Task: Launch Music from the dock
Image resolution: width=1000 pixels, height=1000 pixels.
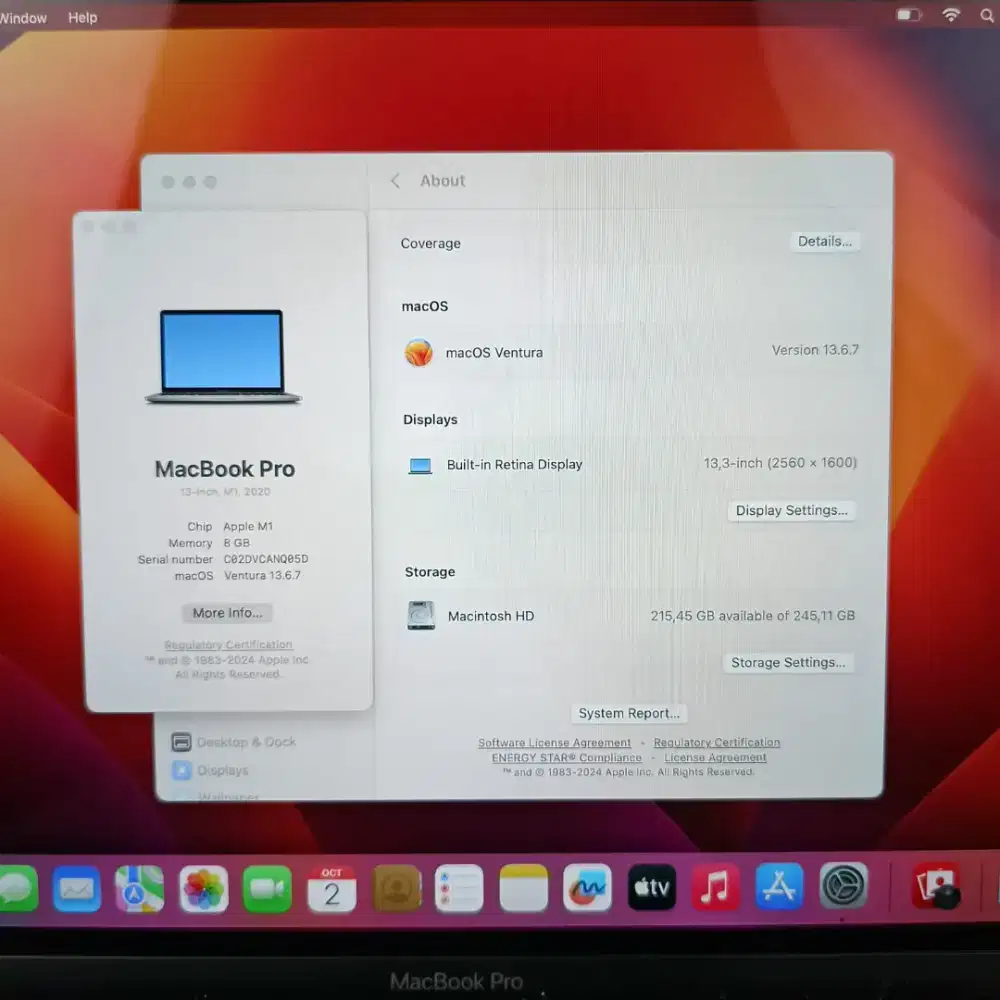Action: (715, 888)
